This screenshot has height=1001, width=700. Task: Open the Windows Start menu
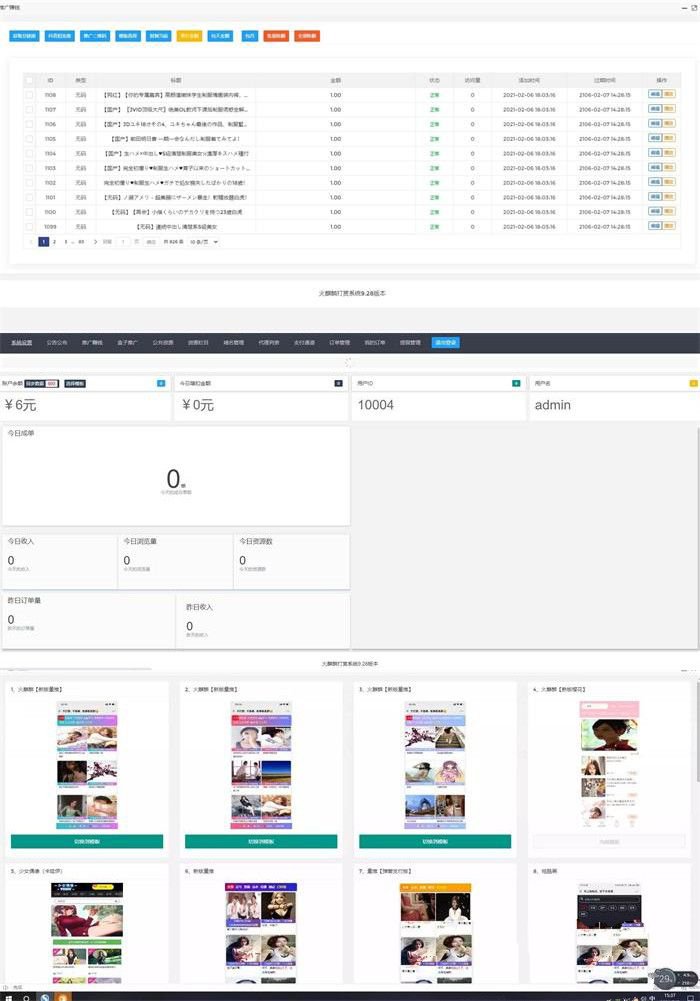6,996
